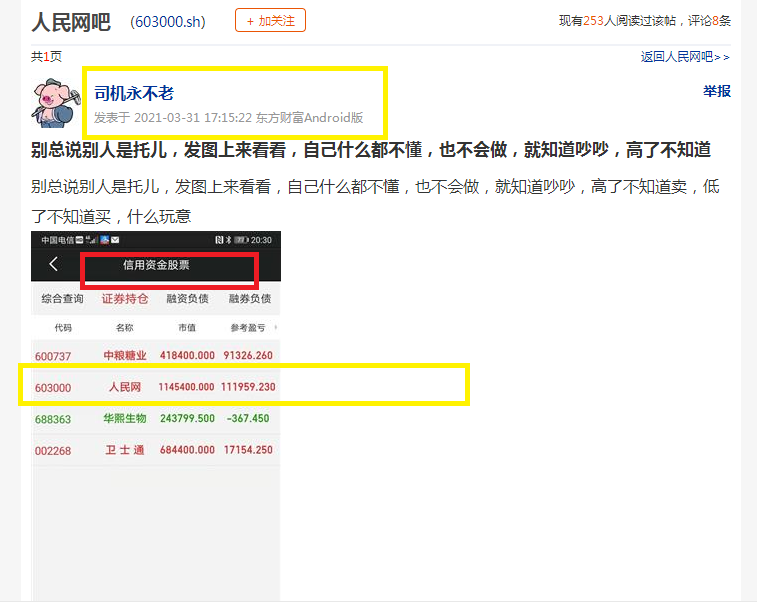The height and width of the screenshot is (605, 757).
Task: Click market value 684400.000
Action: (x=187, y=450)
